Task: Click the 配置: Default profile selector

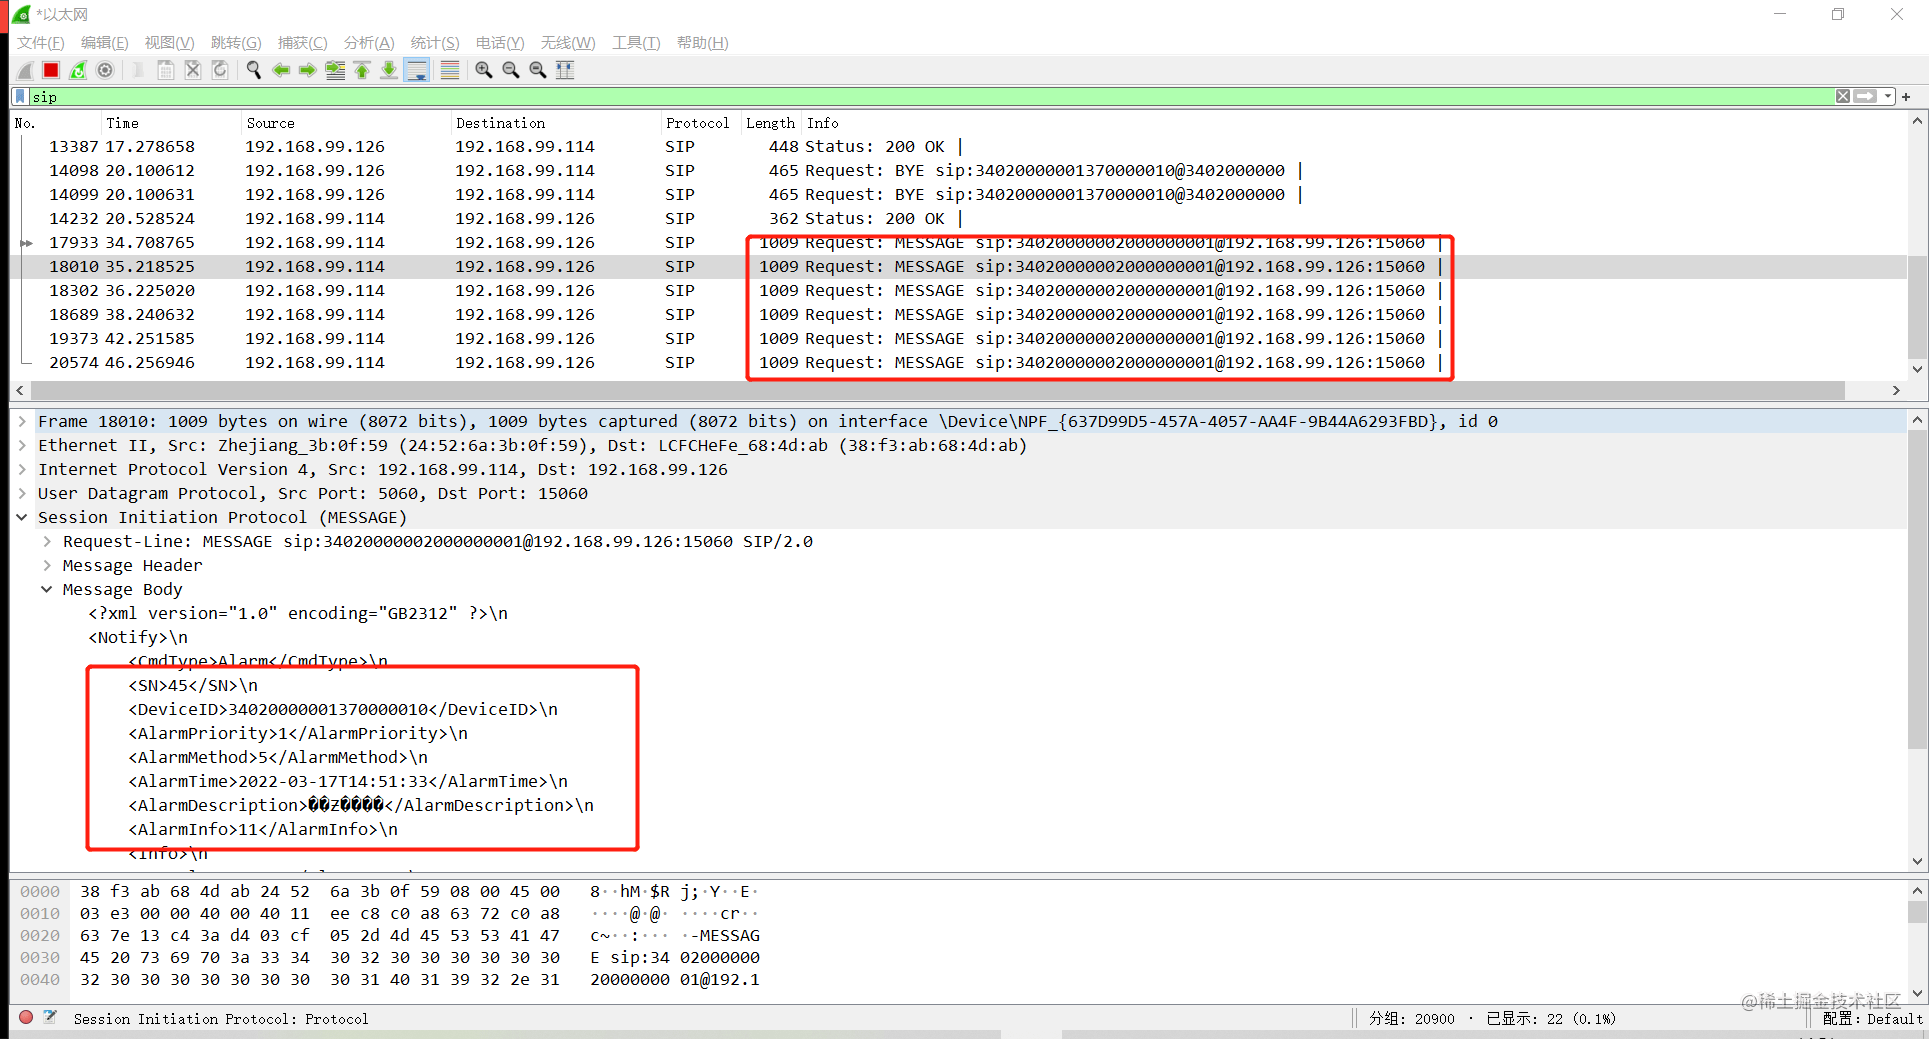Action: pyautogui.click(x=1872, y=1019)
